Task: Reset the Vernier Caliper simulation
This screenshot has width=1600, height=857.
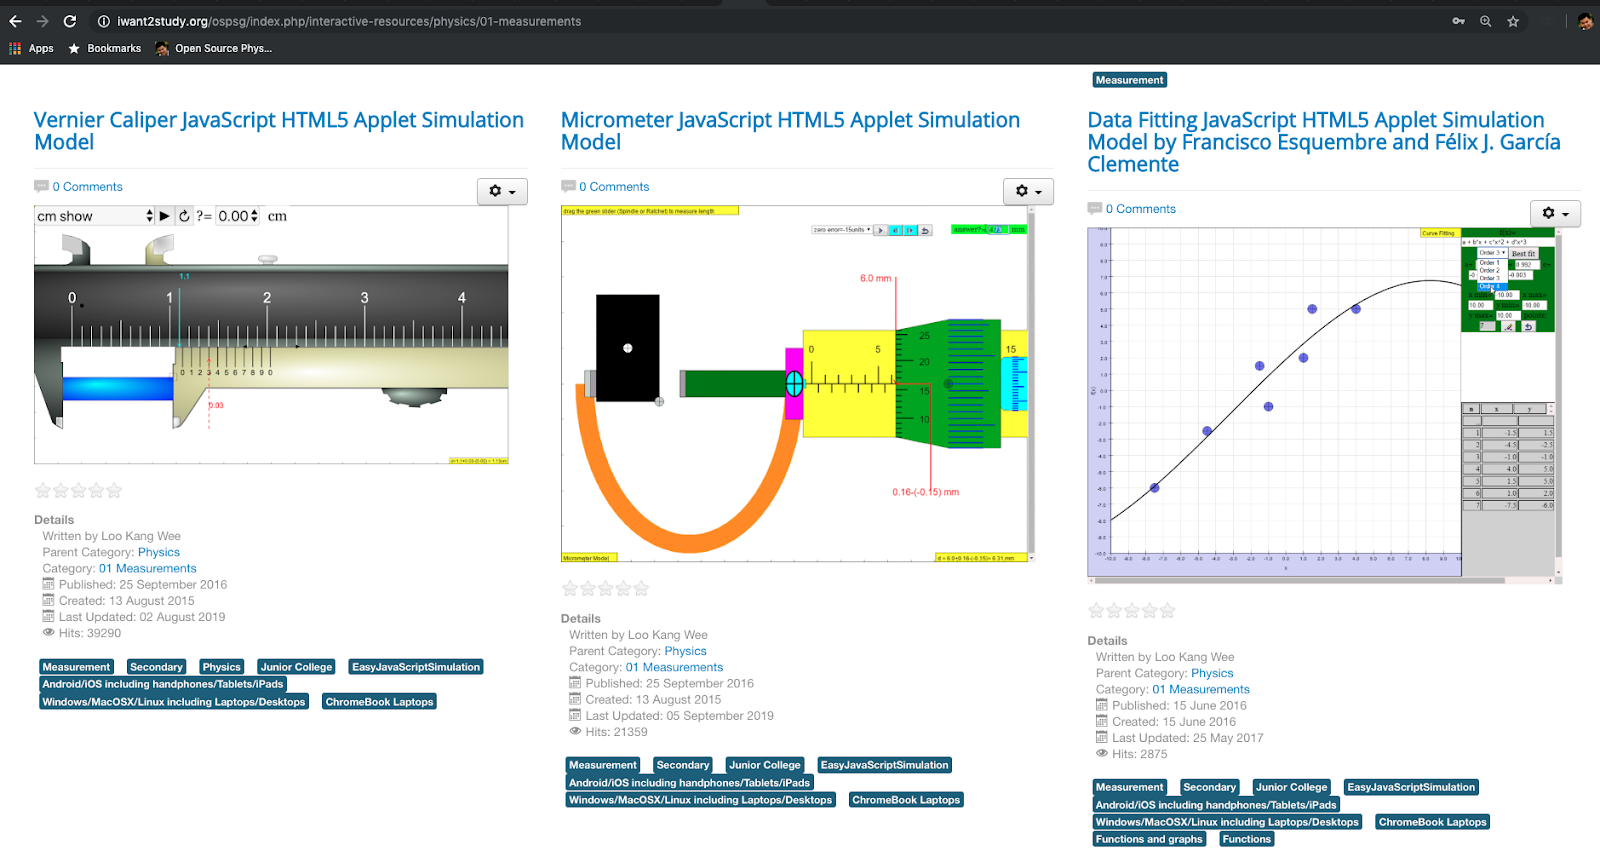Action: 184,216
